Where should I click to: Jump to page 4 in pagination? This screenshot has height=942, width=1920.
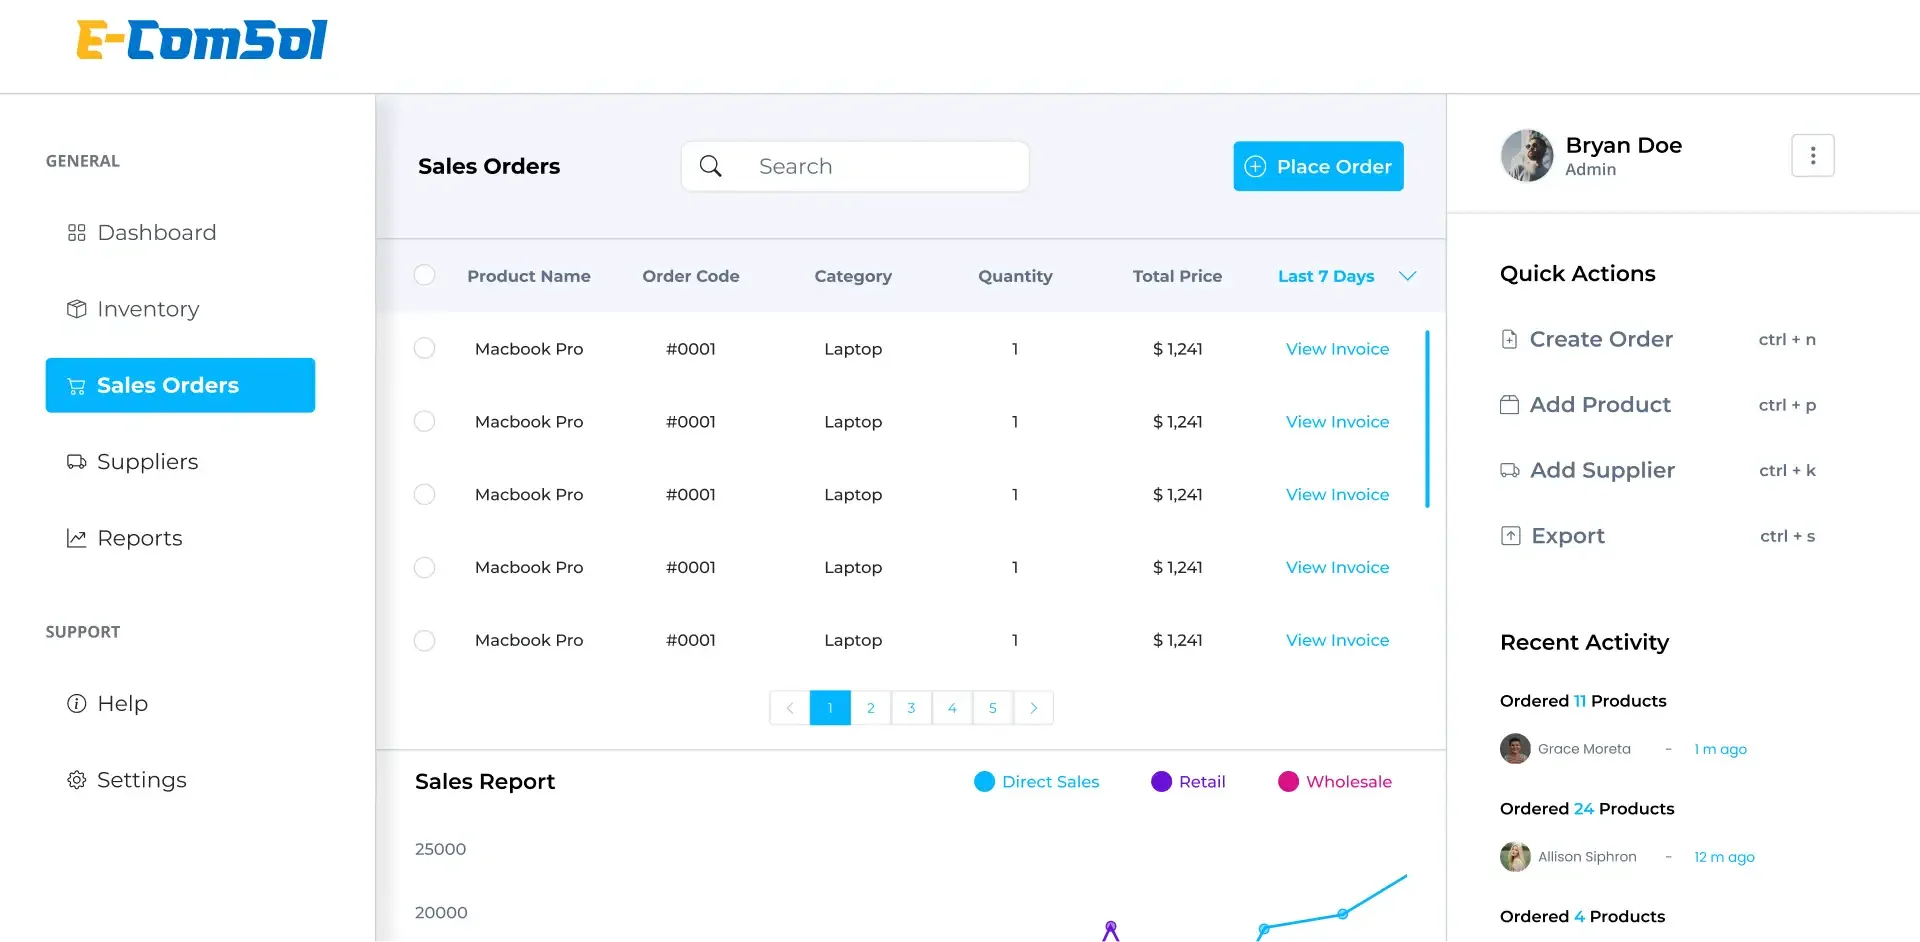coord(952,708)
